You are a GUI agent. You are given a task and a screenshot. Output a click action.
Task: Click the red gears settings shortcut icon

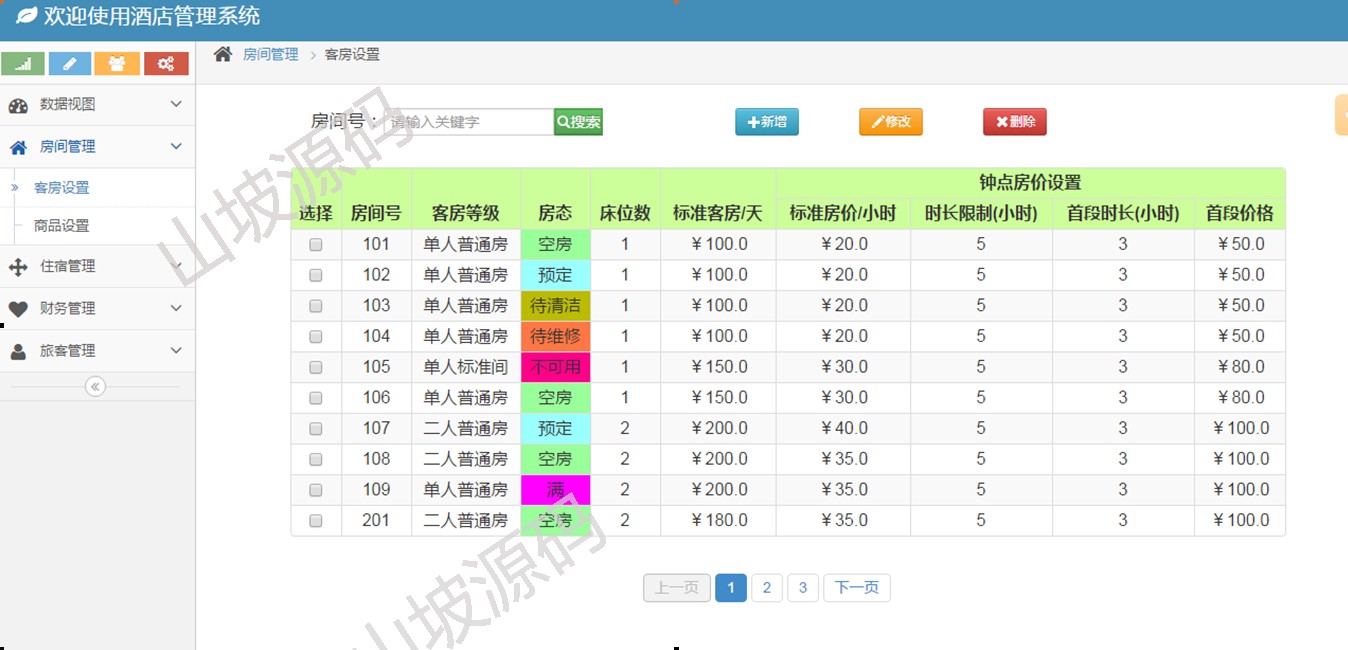pyautogui.click(x=165, y=64)
